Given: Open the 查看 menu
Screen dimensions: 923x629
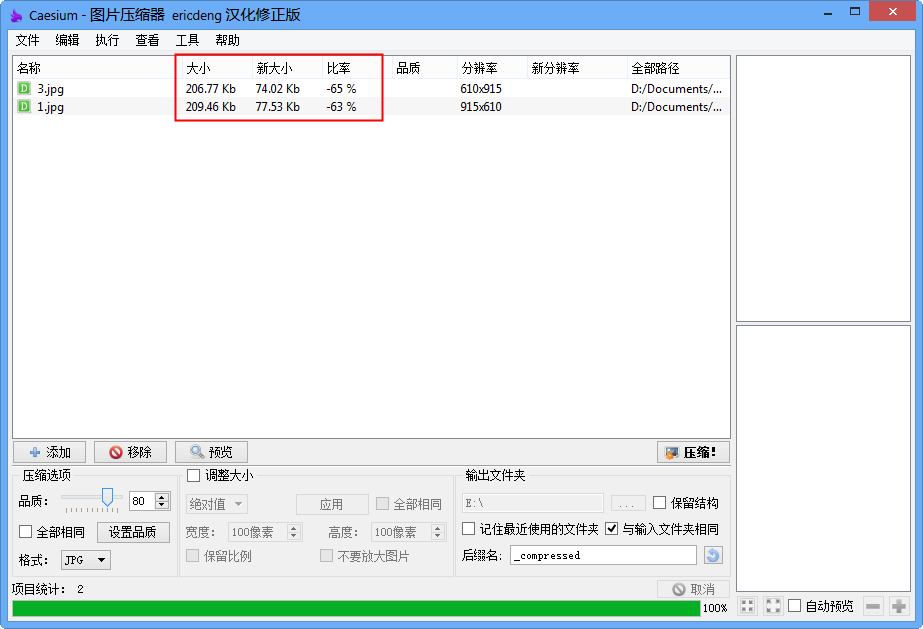Looking at the screenshot, I should pyautogui.click(x=147, y=40).
